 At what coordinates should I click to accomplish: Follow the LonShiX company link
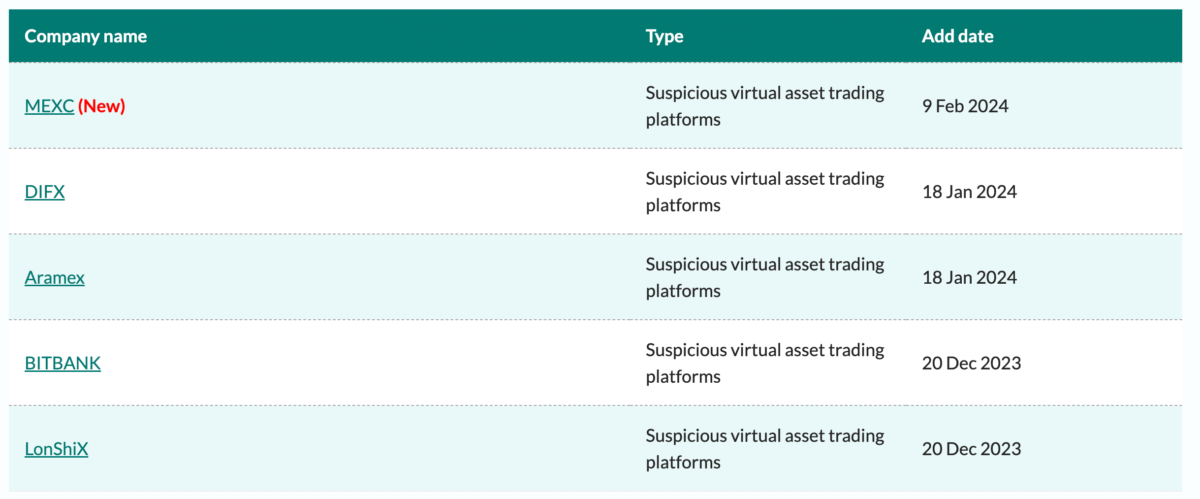[x=57, y=450]
